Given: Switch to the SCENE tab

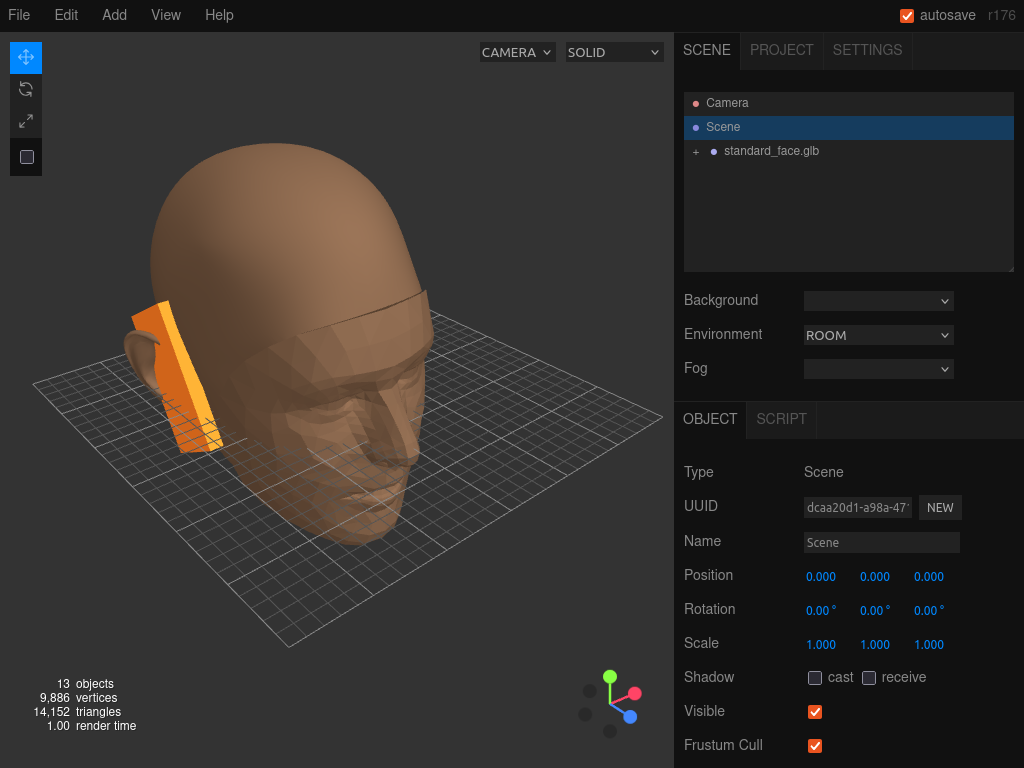Looking at the screenshot, I should (x=707, y=50).
